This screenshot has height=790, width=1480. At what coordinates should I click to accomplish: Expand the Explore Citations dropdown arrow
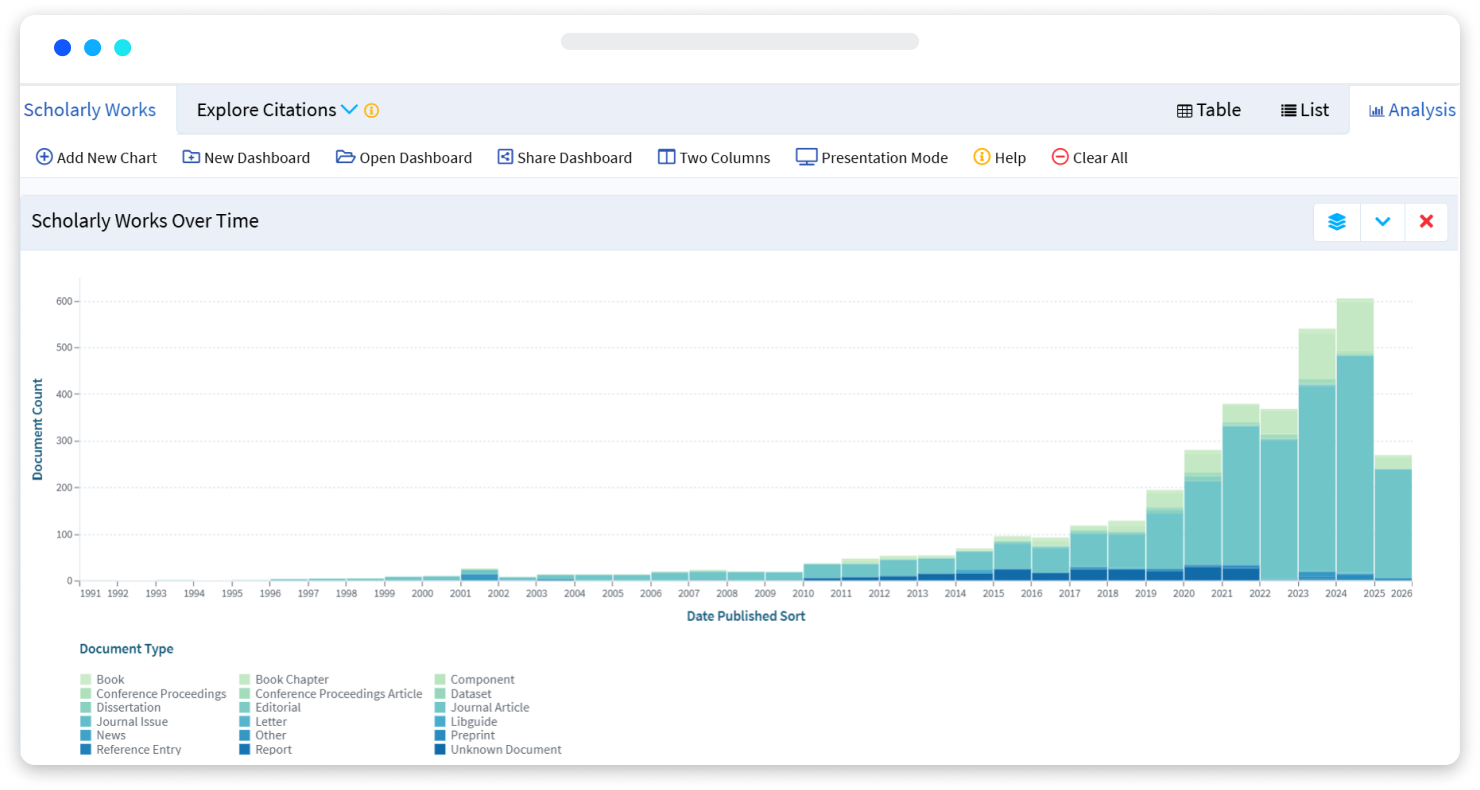[349, 110]
